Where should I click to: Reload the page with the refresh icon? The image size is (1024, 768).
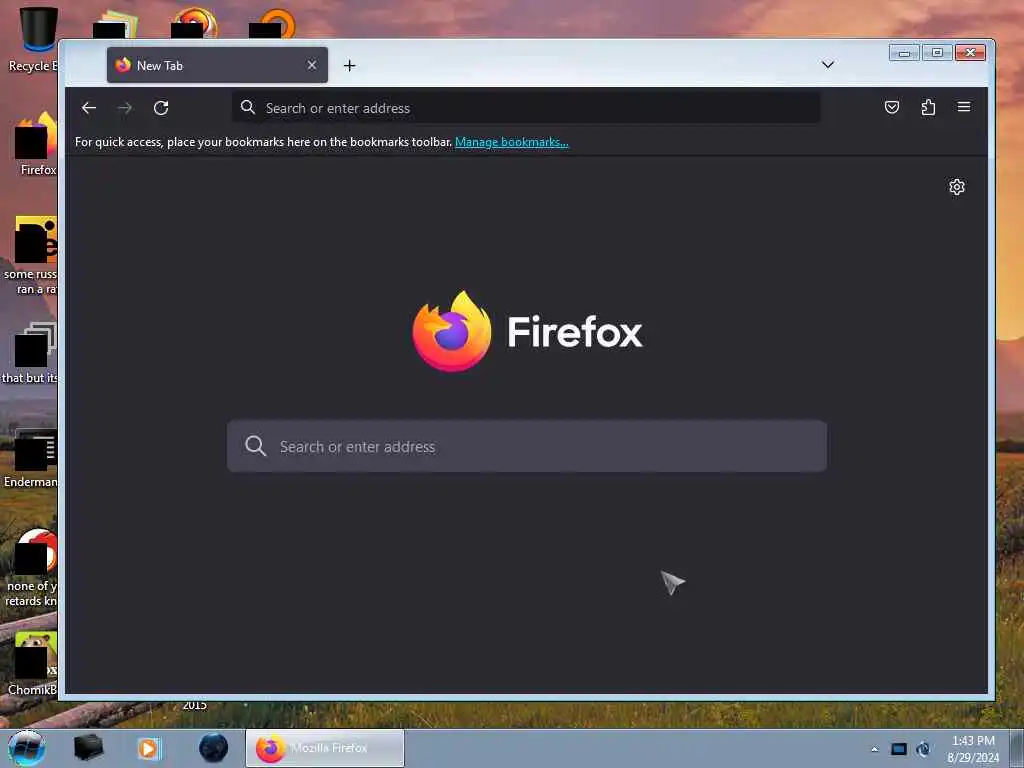tap(161, 108)
